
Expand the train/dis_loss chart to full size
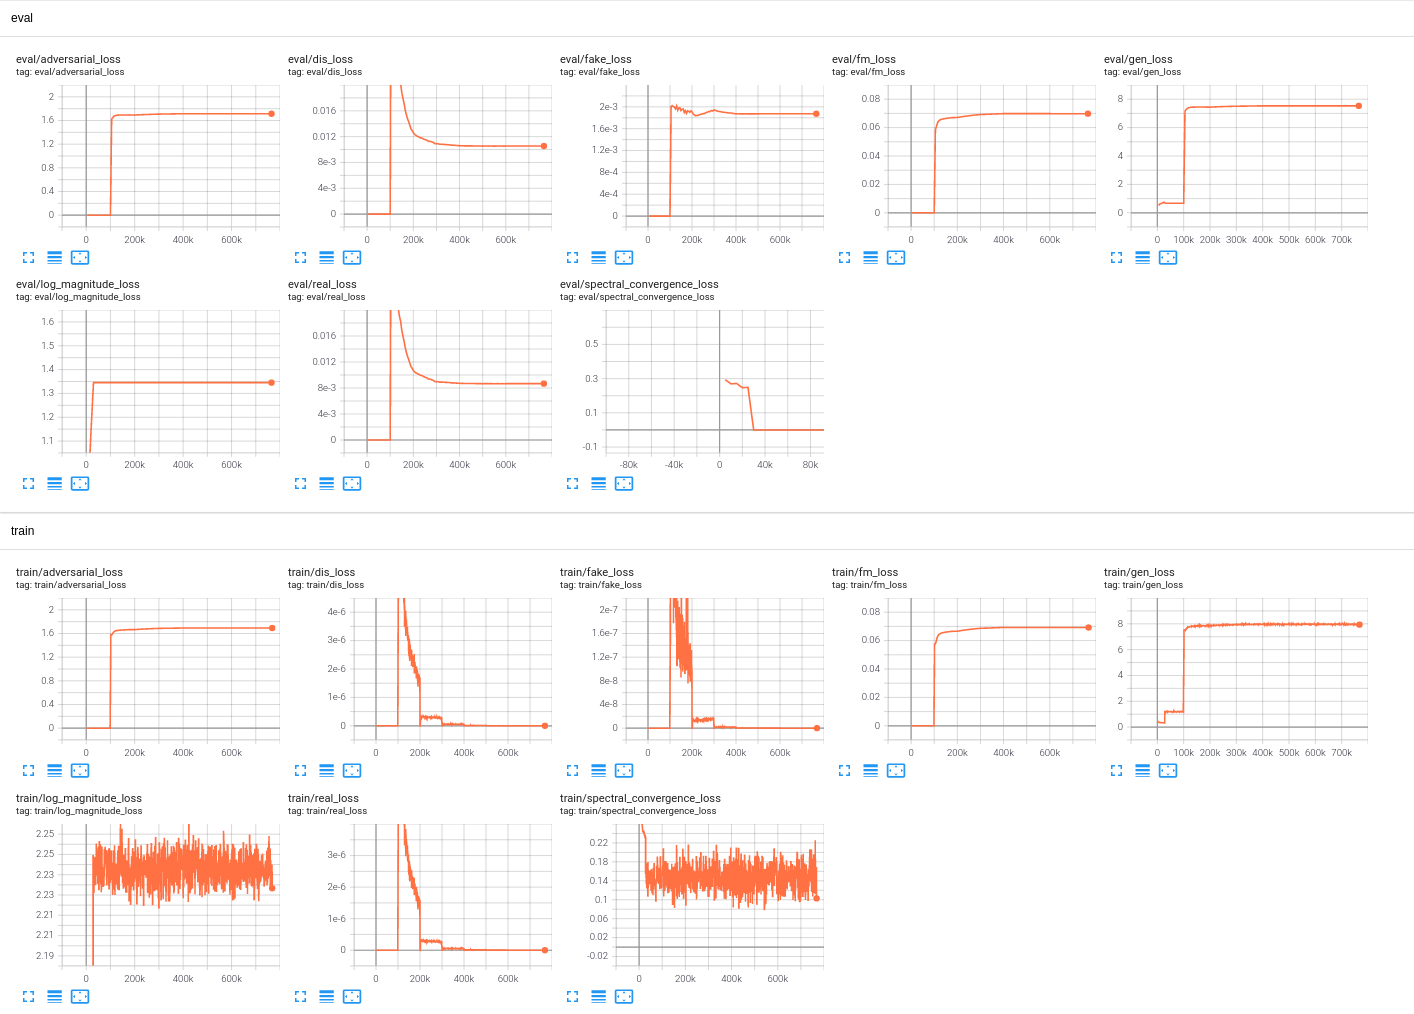tap(300, 771)
